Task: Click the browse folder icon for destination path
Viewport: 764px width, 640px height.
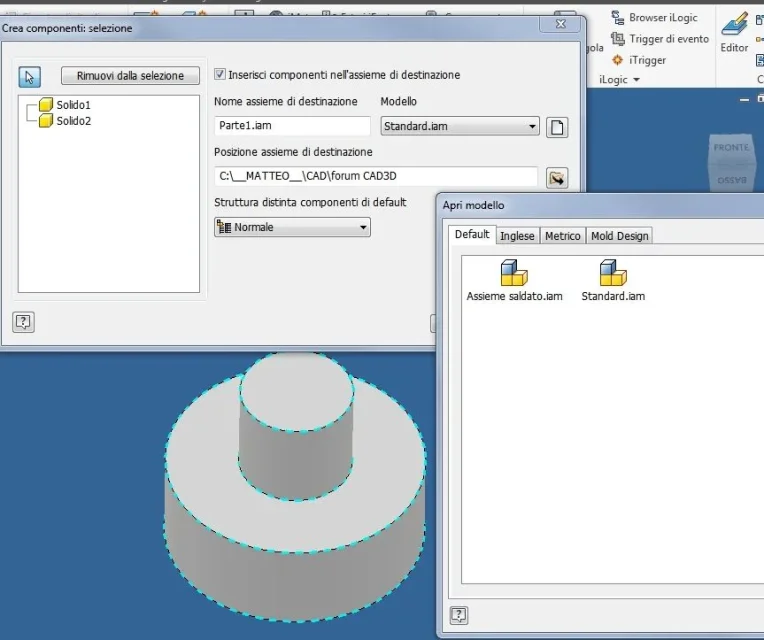Action: point(557,178)
